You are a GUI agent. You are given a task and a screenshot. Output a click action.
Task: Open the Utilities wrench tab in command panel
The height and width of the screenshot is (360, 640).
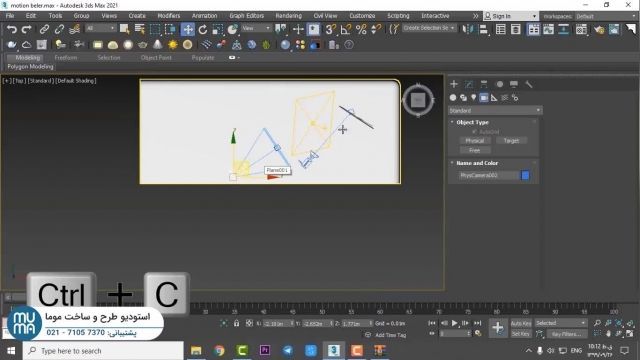[x=529, y=84]
